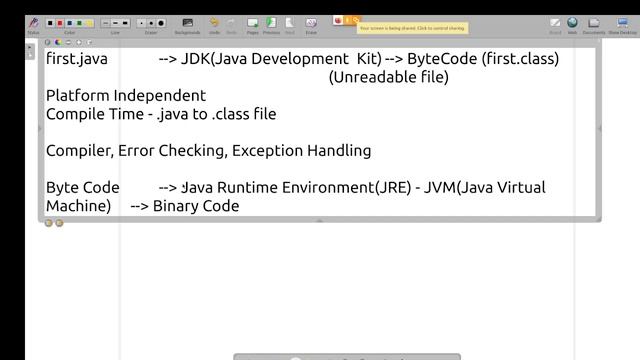Screen dimensions: 640x360
Task: Pick the small eraser size
Action: [141, 23]
